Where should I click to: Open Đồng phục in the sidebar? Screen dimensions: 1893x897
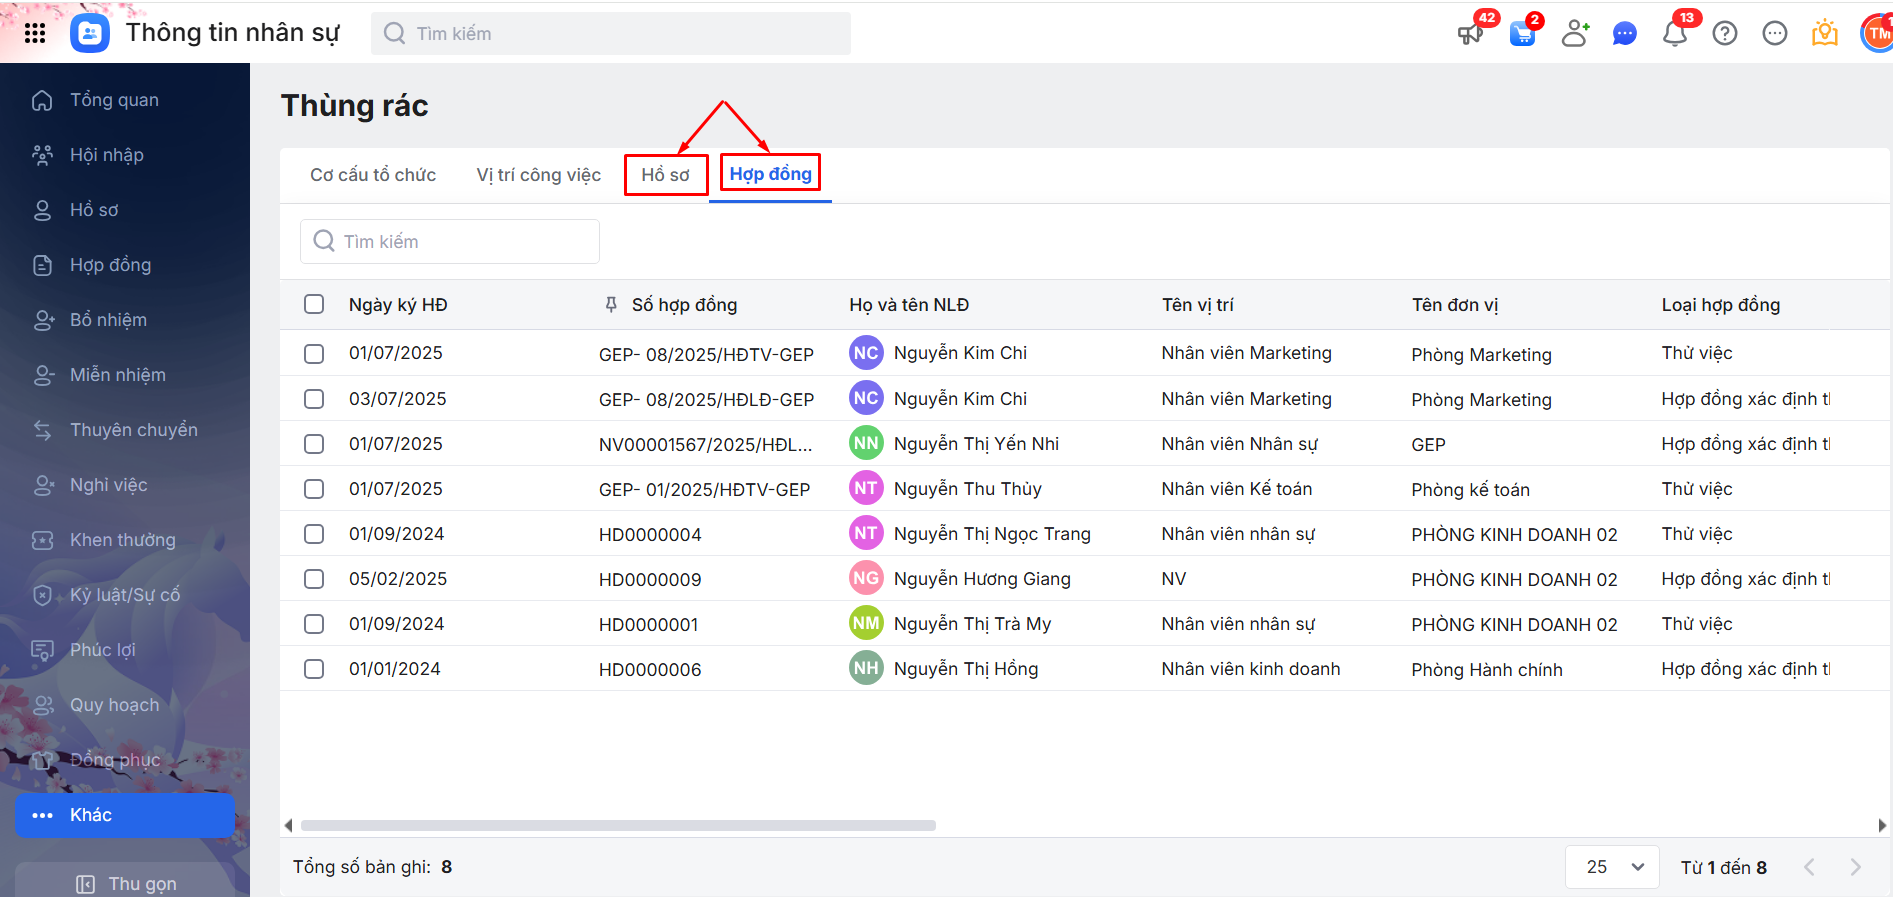[x=125, y=760]
